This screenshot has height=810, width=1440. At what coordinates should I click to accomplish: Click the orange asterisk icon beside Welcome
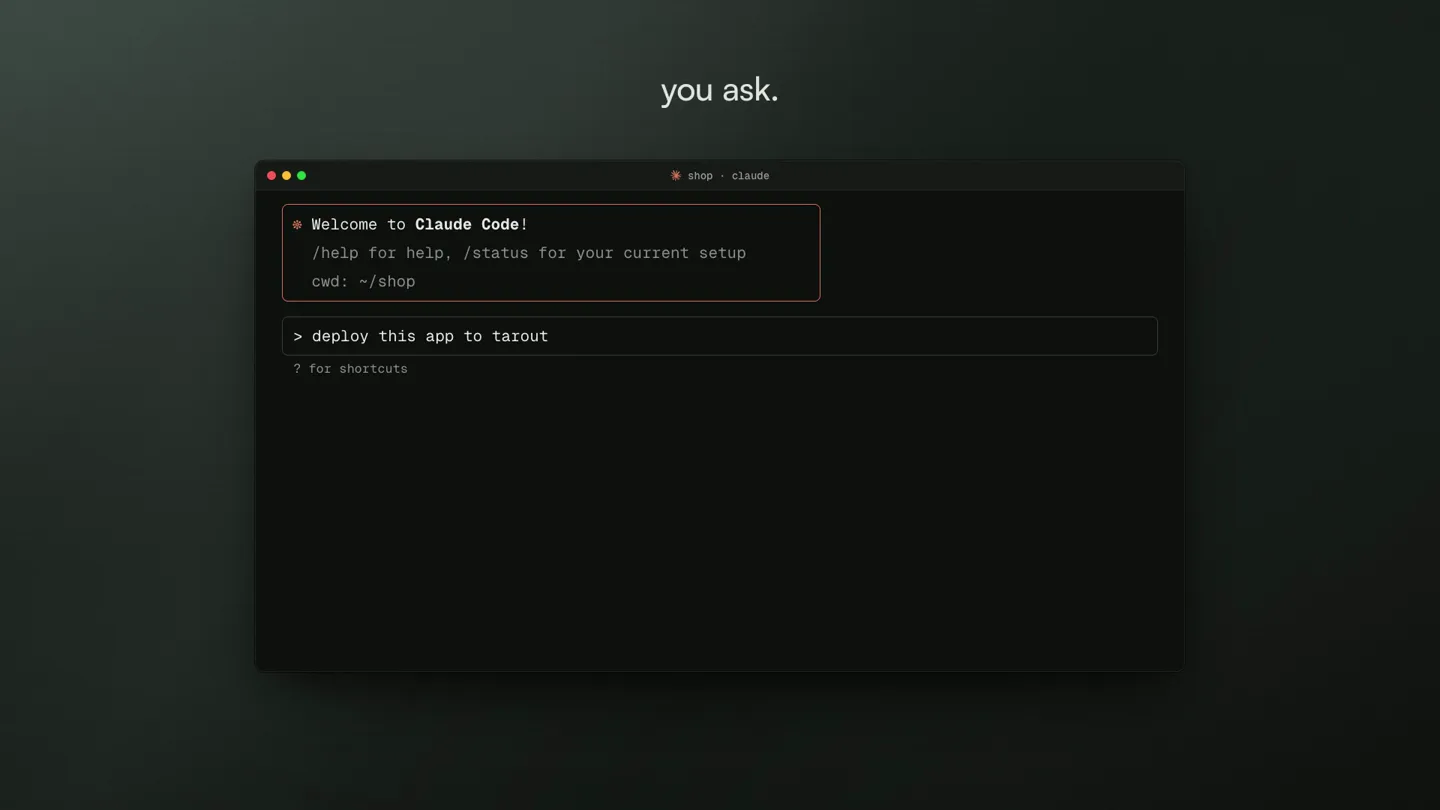tap(297, 225)
